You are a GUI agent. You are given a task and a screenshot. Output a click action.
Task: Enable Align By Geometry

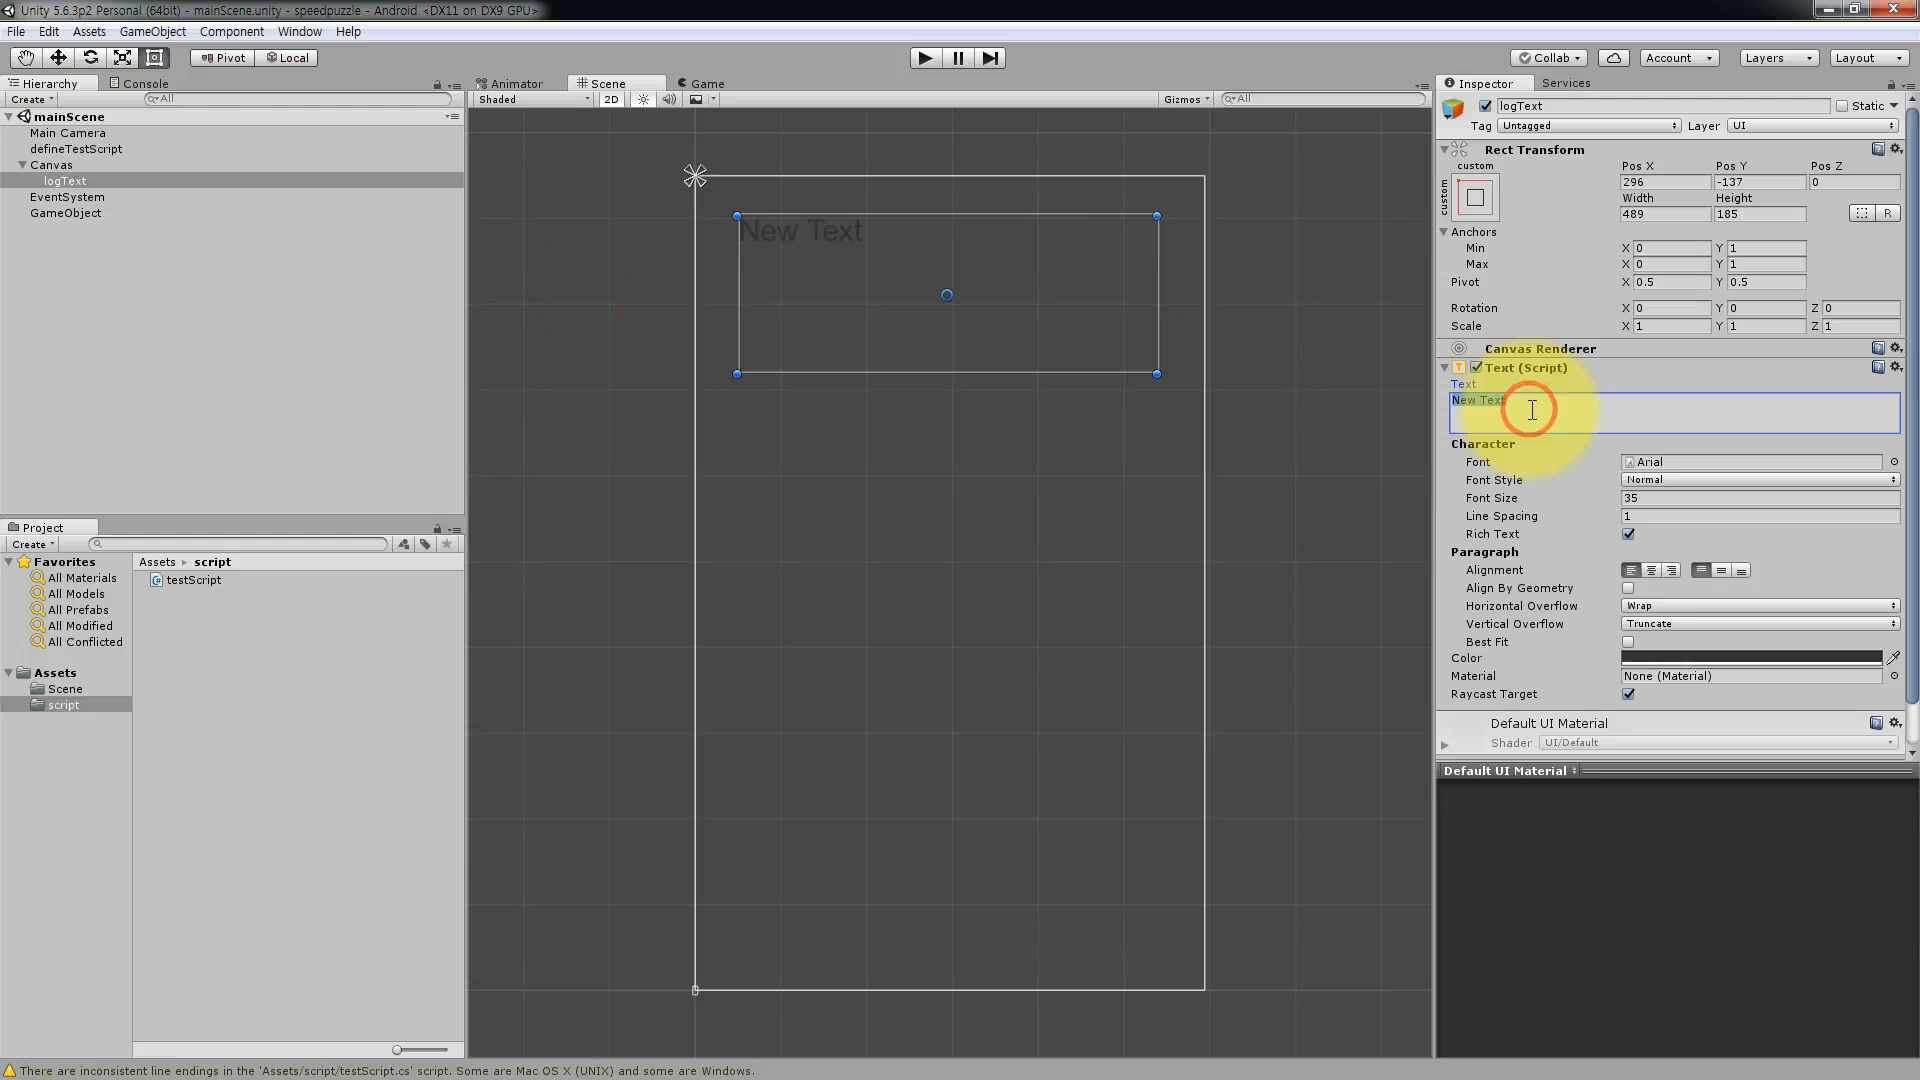coord(1628,588)
